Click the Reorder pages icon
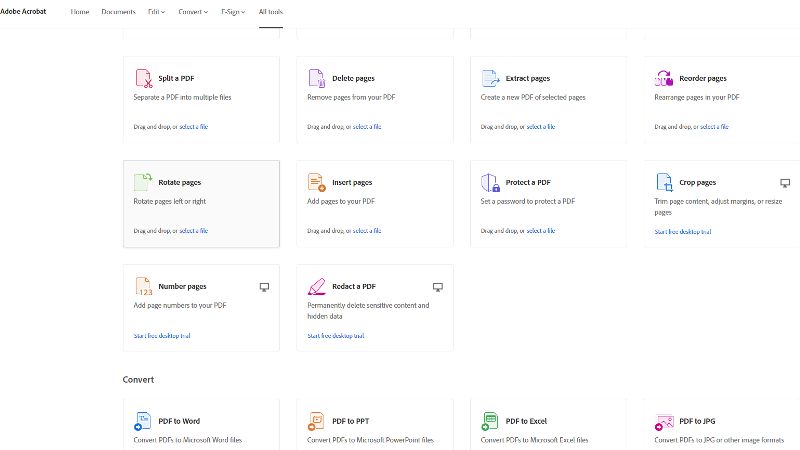 pos(664,79)
